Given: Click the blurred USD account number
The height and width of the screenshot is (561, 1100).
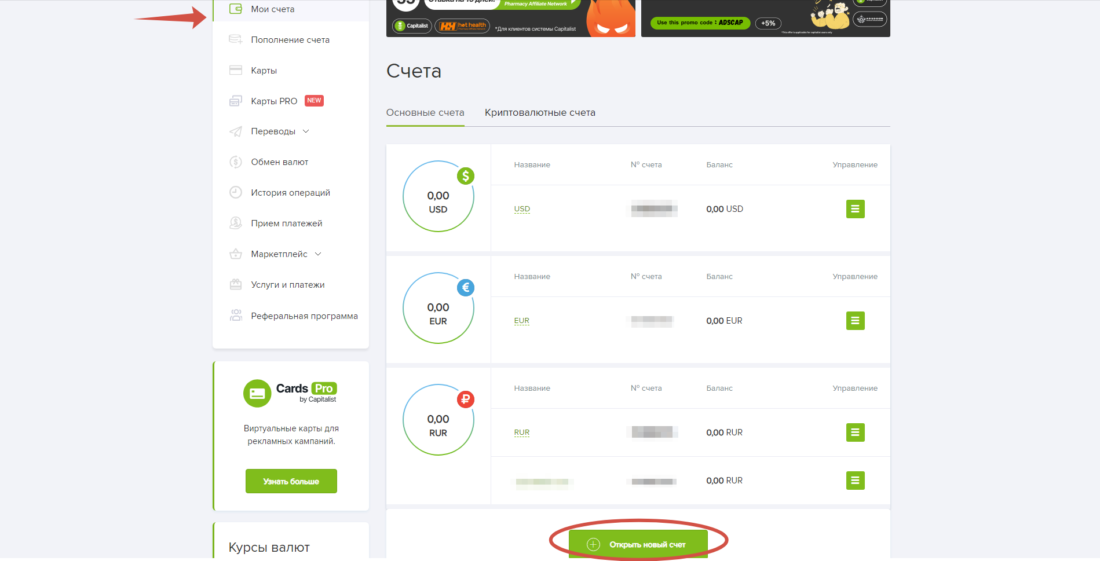Looking at the screenshot, I should (654, 209).
